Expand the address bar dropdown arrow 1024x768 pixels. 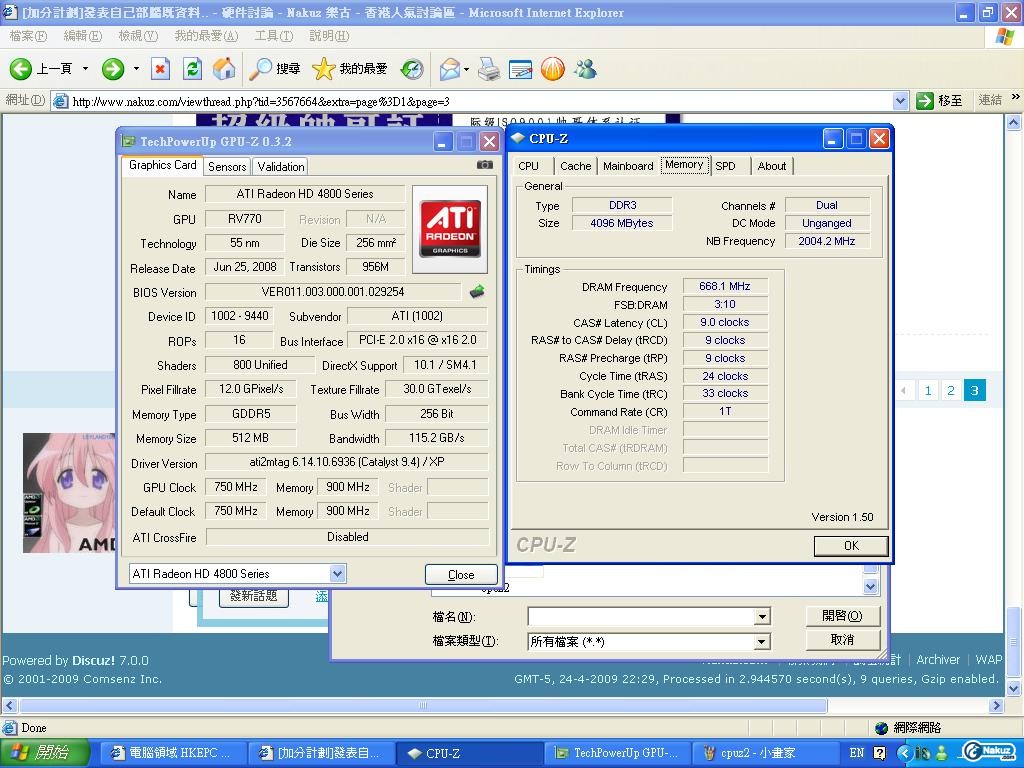tap(899, 101)
